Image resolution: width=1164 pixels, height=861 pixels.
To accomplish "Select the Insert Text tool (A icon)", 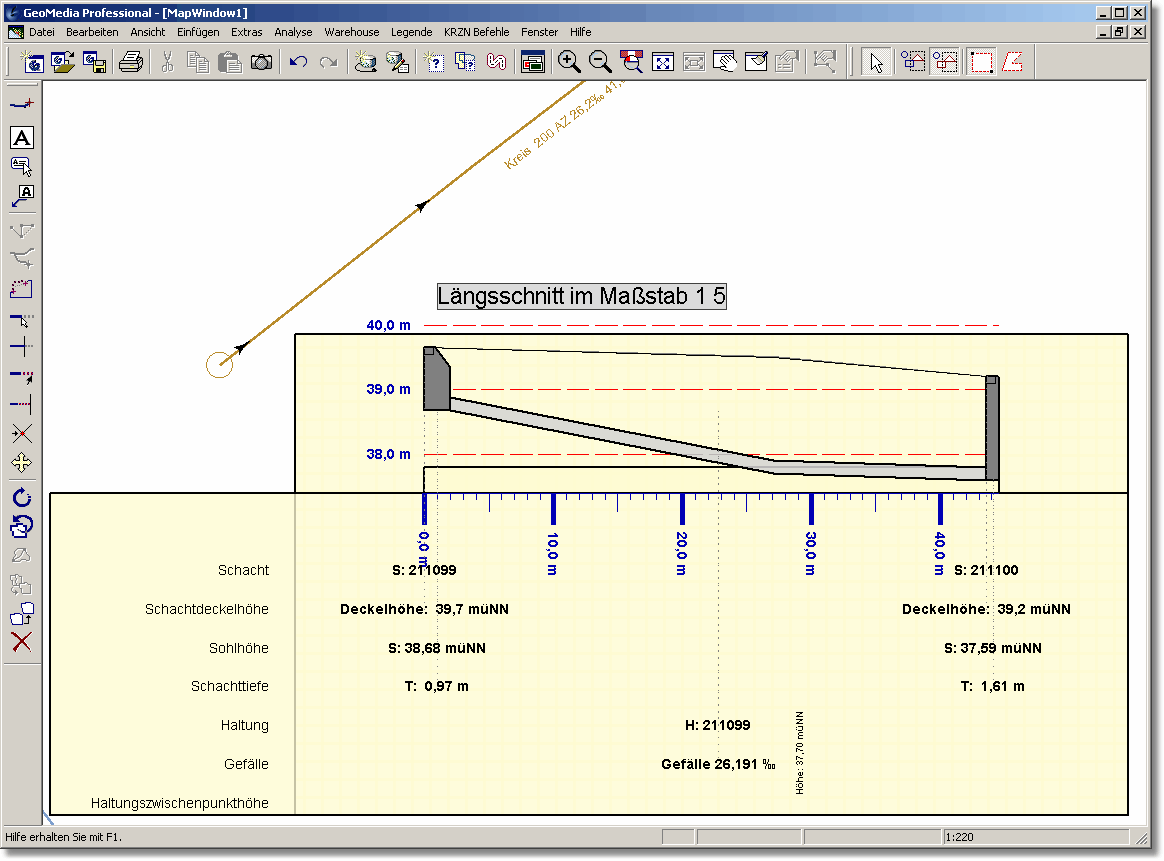I will [x=21, y=138].
